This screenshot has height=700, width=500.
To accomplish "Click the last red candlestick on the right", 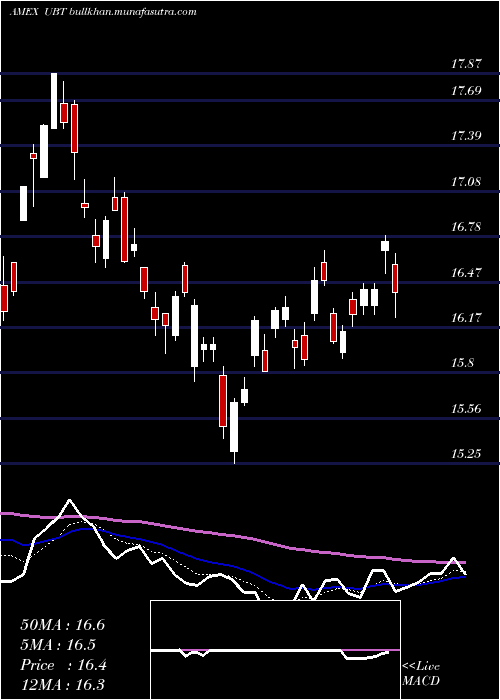I will pos(395,279).
